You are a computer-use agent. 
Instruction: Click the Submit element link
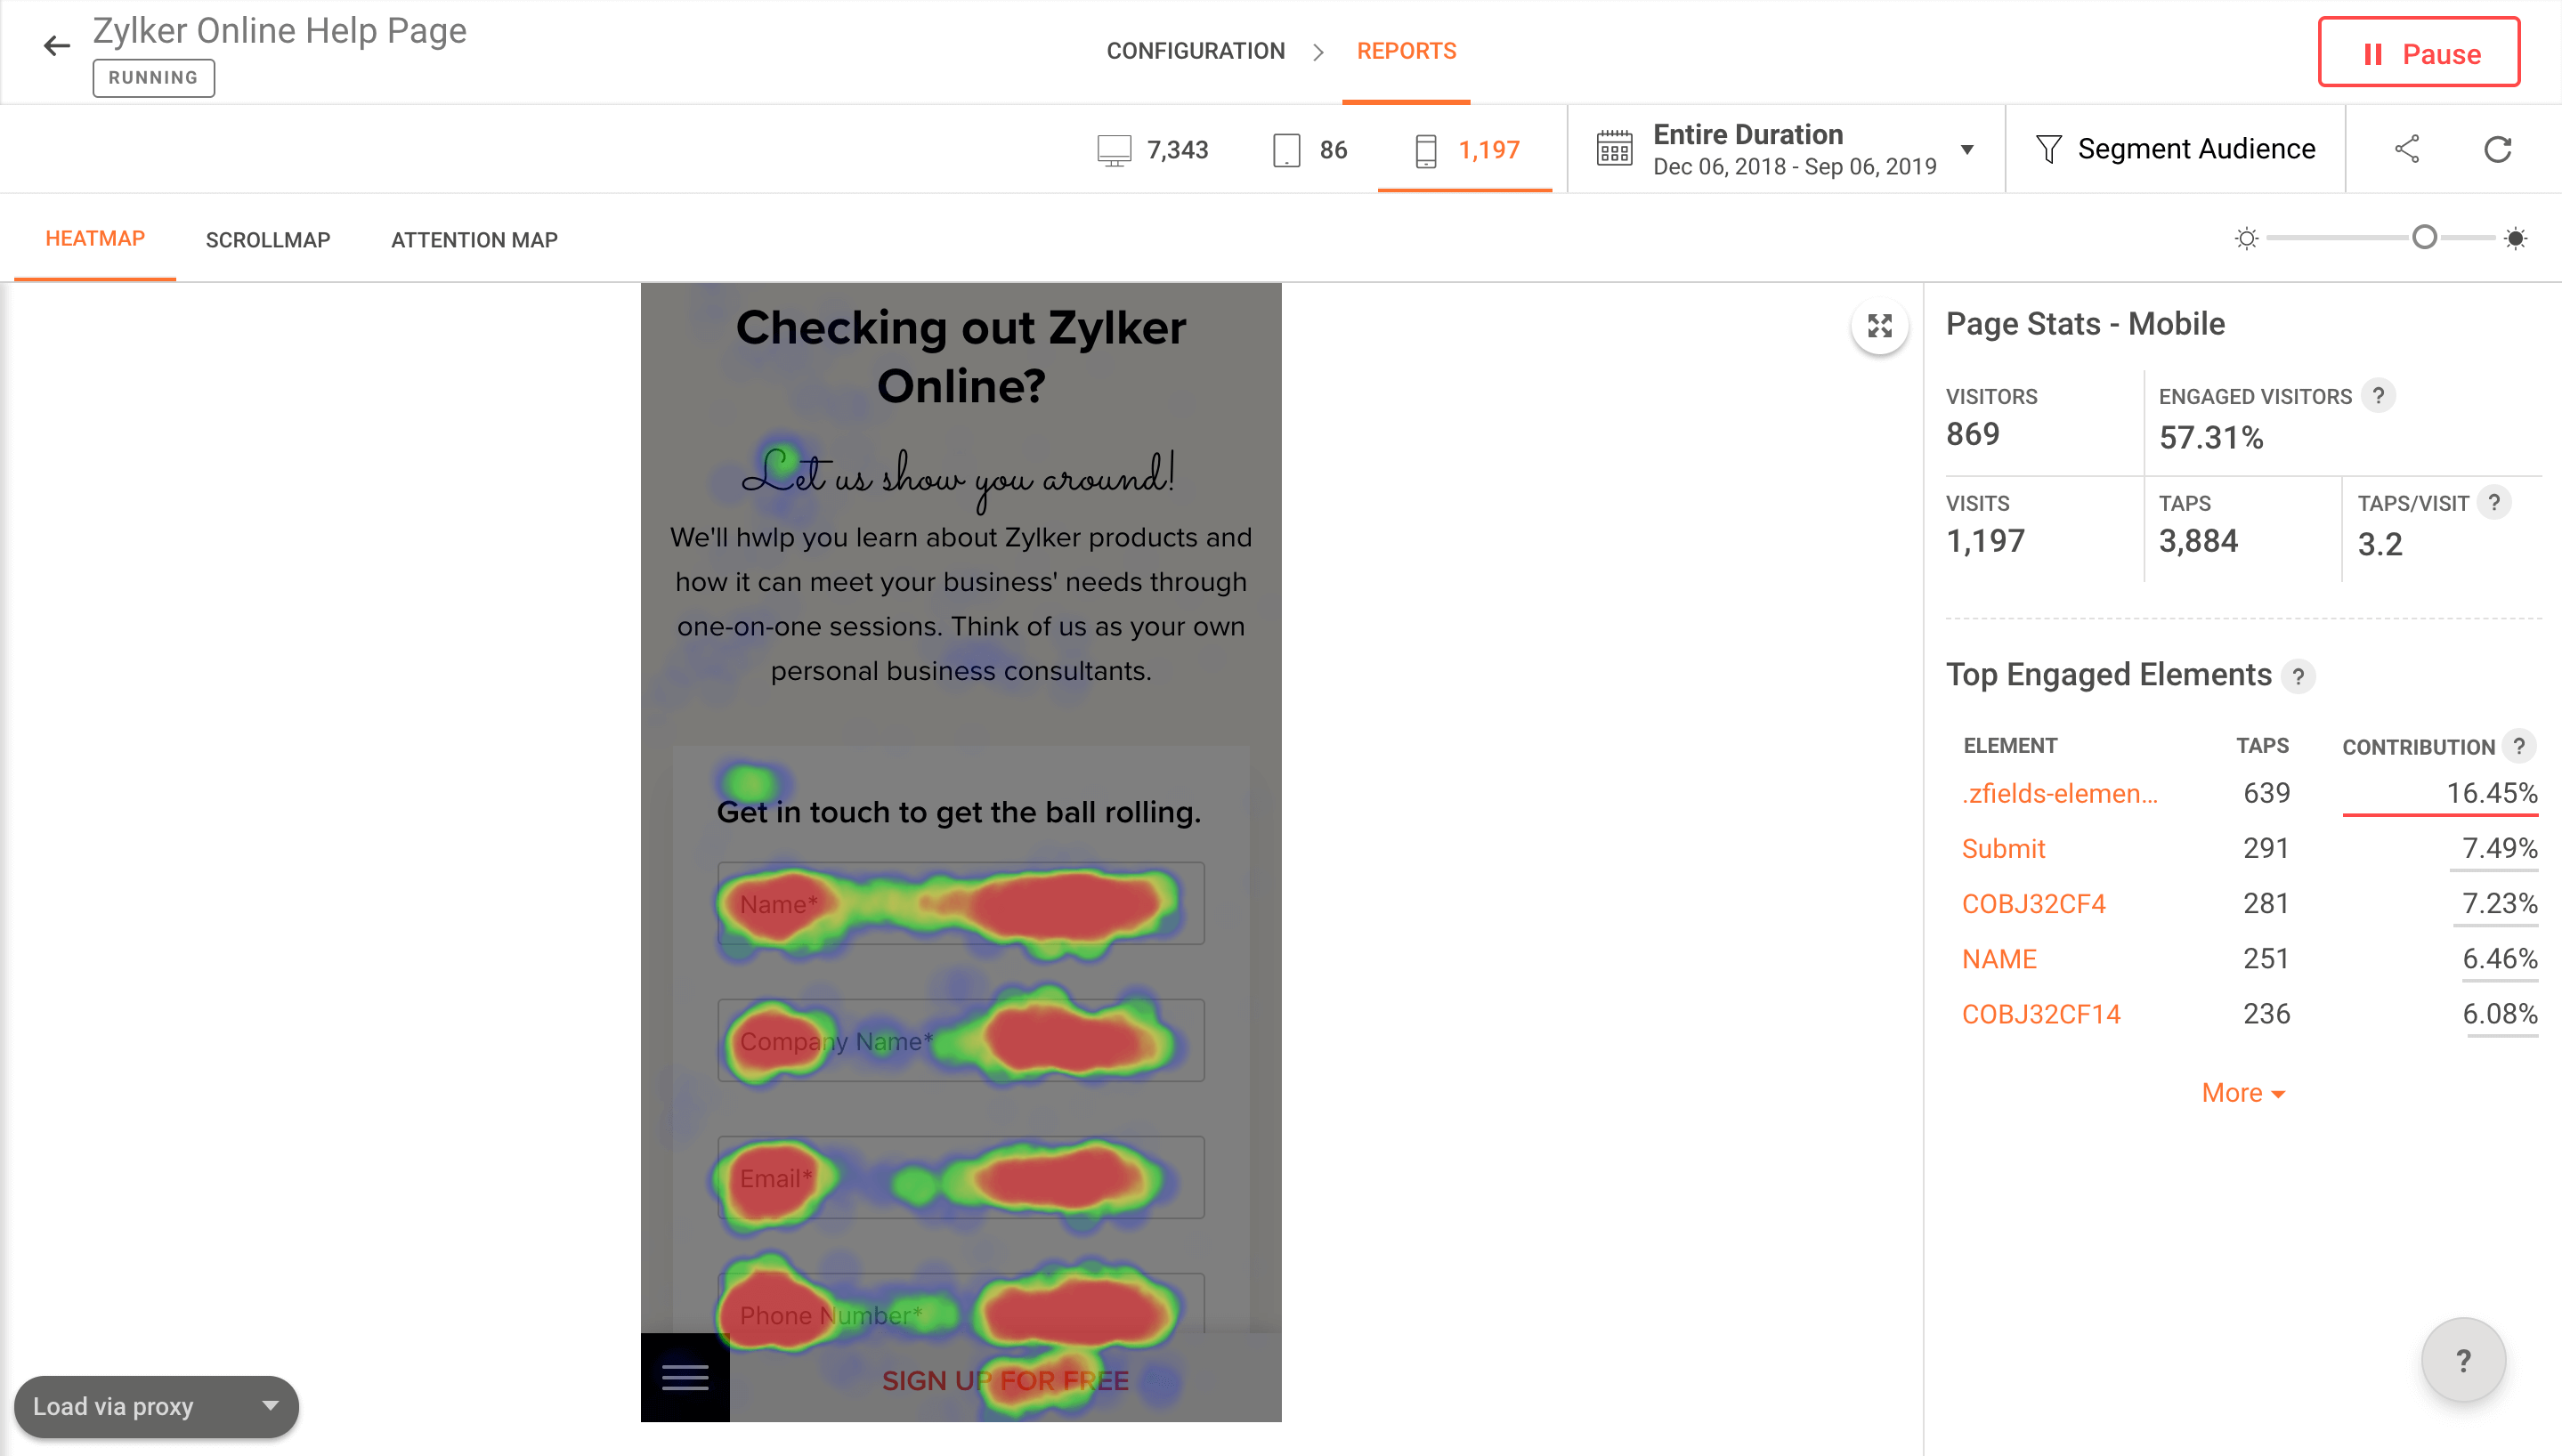2003,849
